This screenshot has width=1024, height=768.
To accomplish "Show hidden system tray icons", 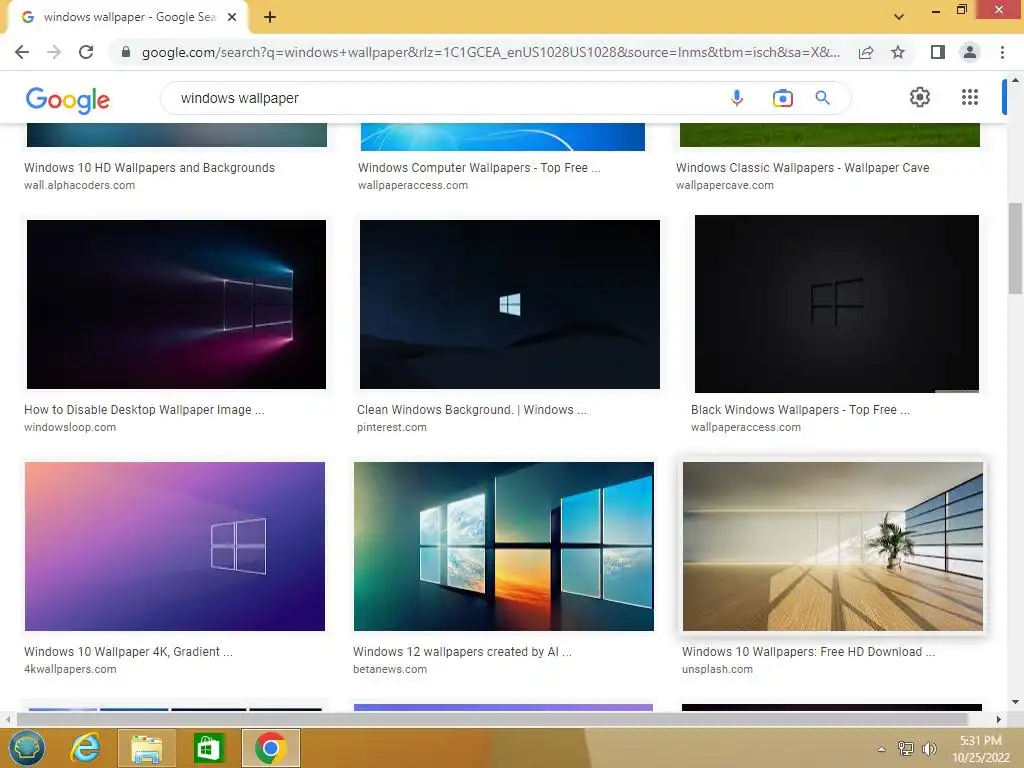I will pyautogui.click(x=882, y=748).
